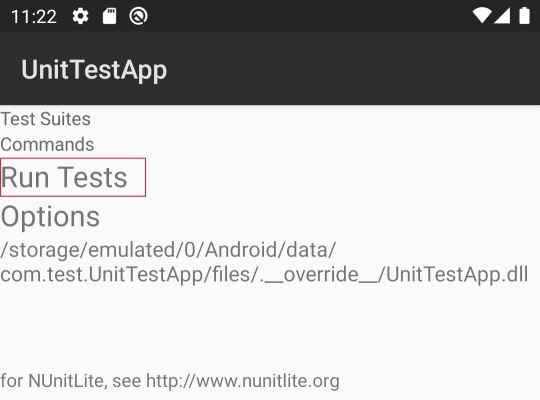Select the Commands section header
The width and height of the screenshot is (540, 400).
pos(47,144)
